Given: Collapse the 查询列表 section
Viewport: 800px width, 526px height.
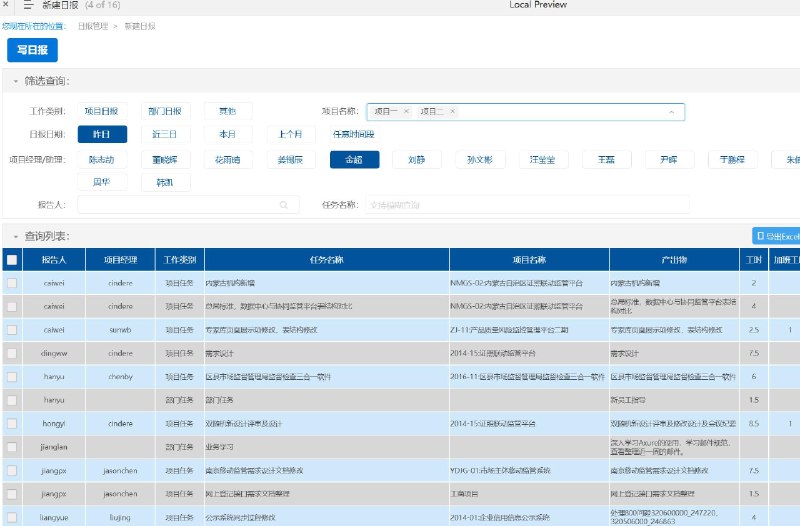Looking at the screenshot, I should 15,237.
